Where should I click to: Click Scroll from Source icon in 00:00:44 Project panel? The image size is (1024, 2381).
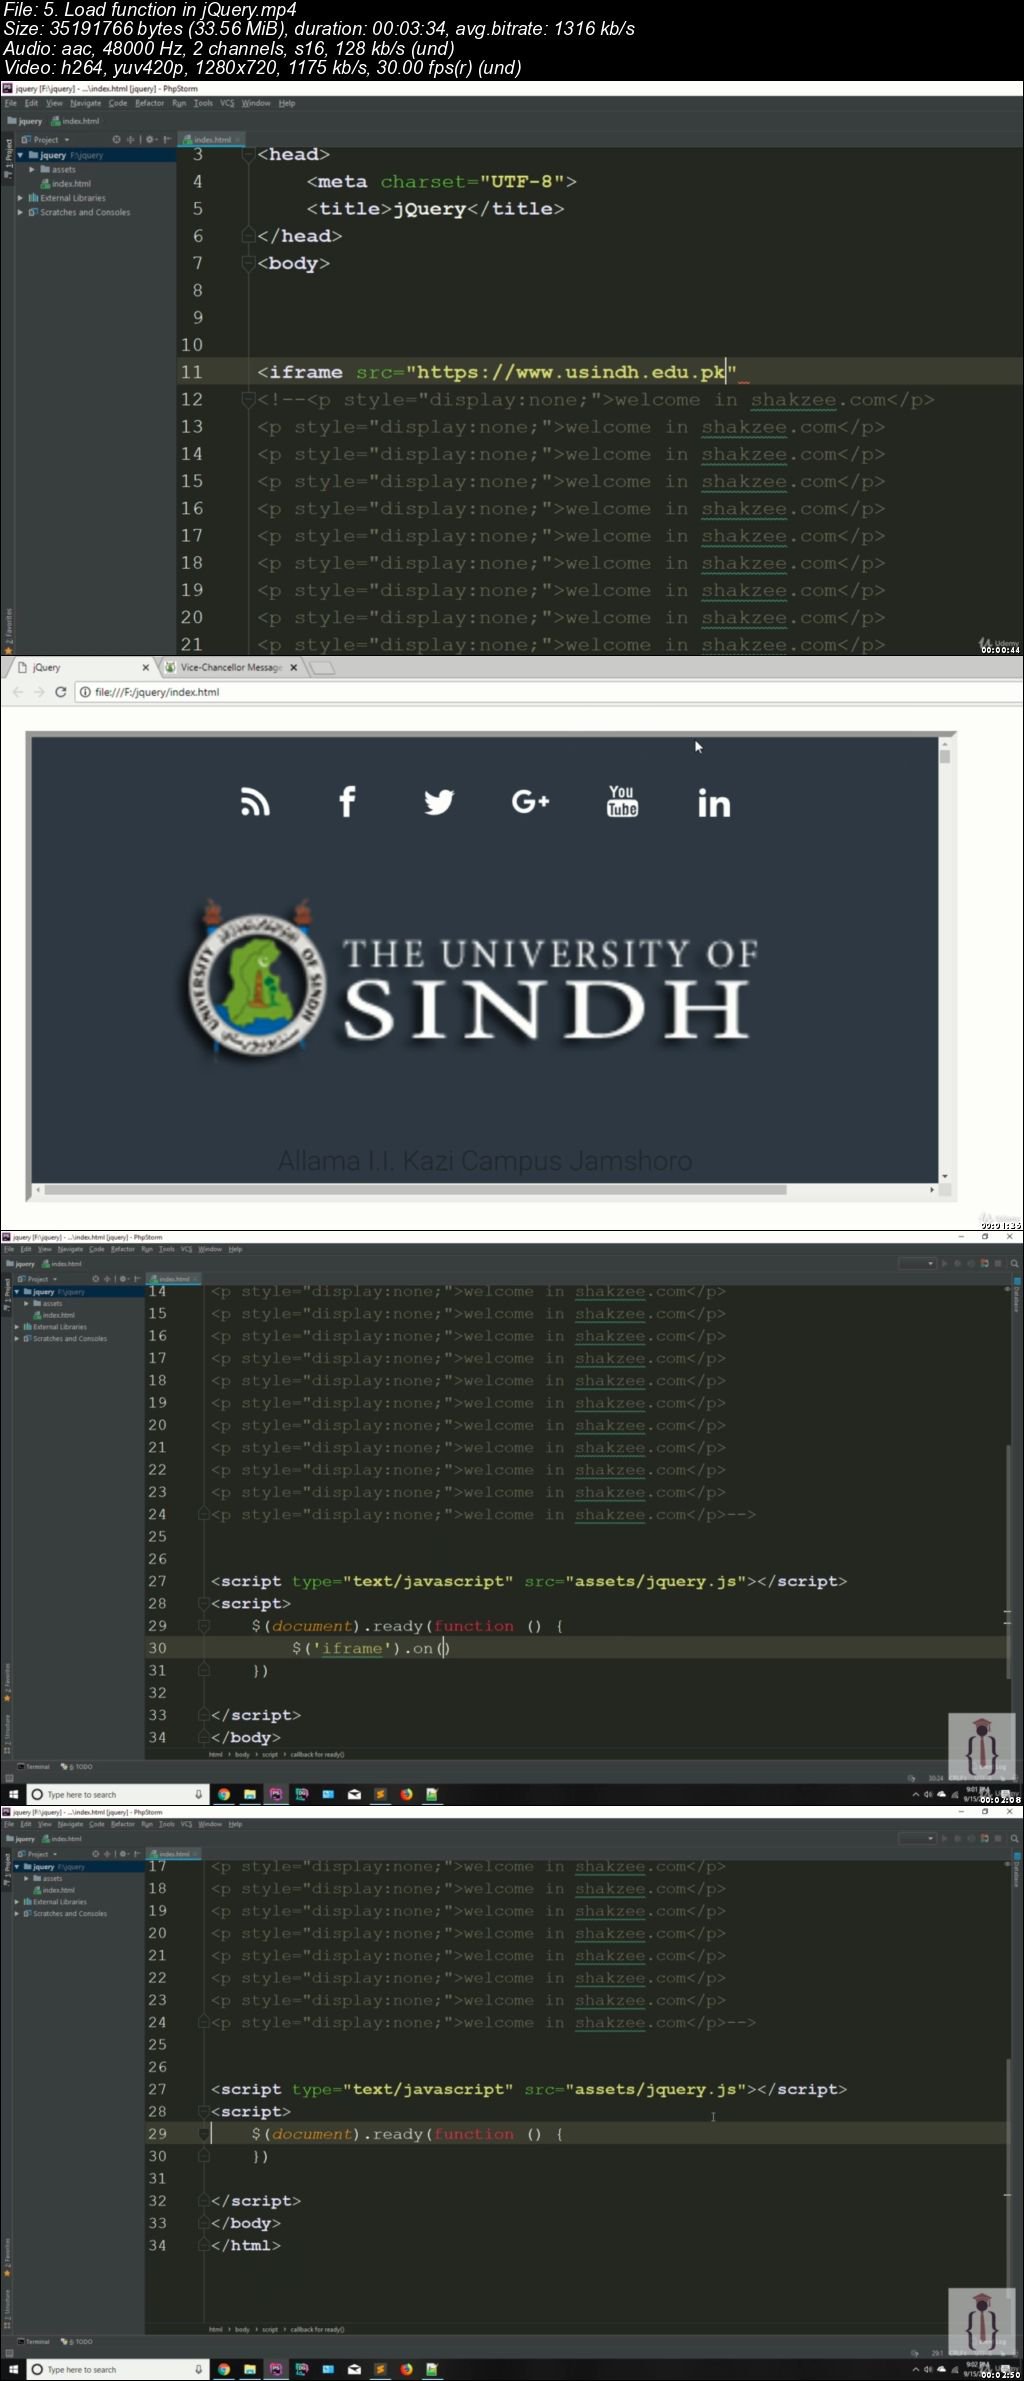point(116,140)
